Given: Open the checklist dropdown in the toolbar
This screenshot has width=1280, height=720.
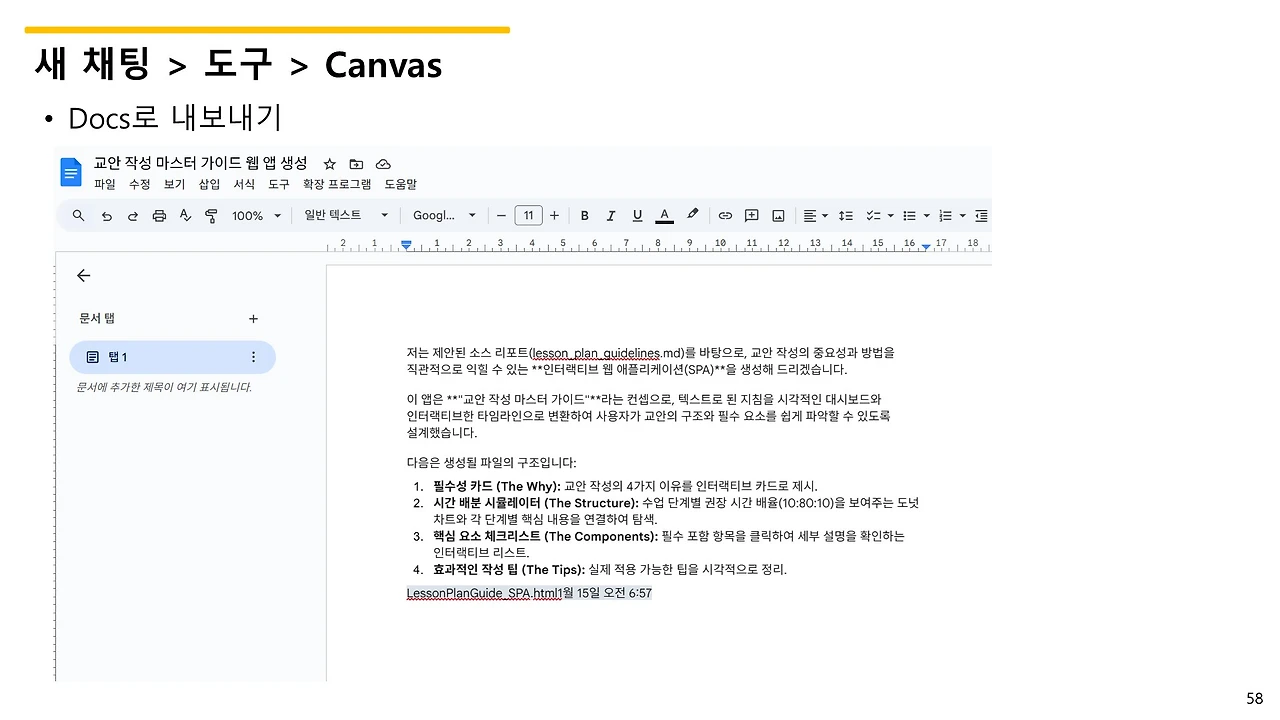Looking at the screenshot, I should [x=879, y=215].
